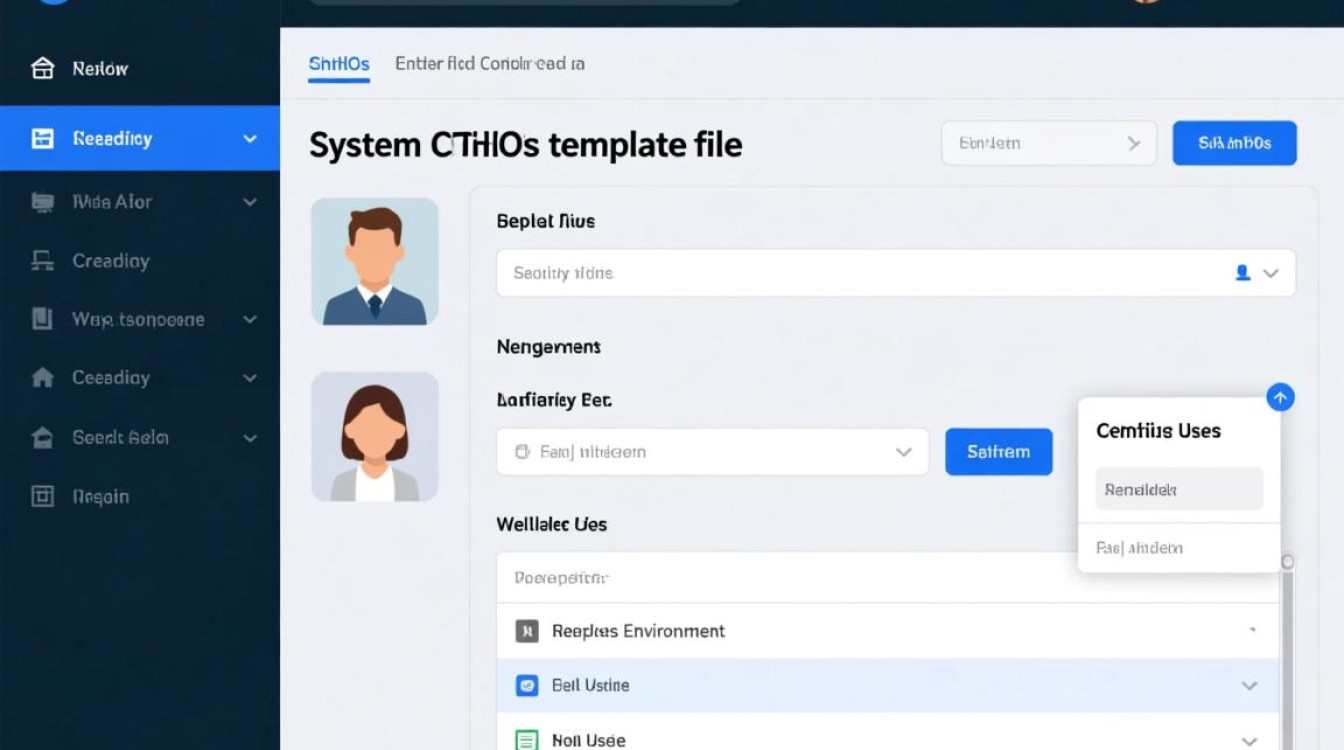The height and width of the screenshot is (750, 1344).
Task: Click the monitor icon beside Wda Alor
Action: (42, 202)
